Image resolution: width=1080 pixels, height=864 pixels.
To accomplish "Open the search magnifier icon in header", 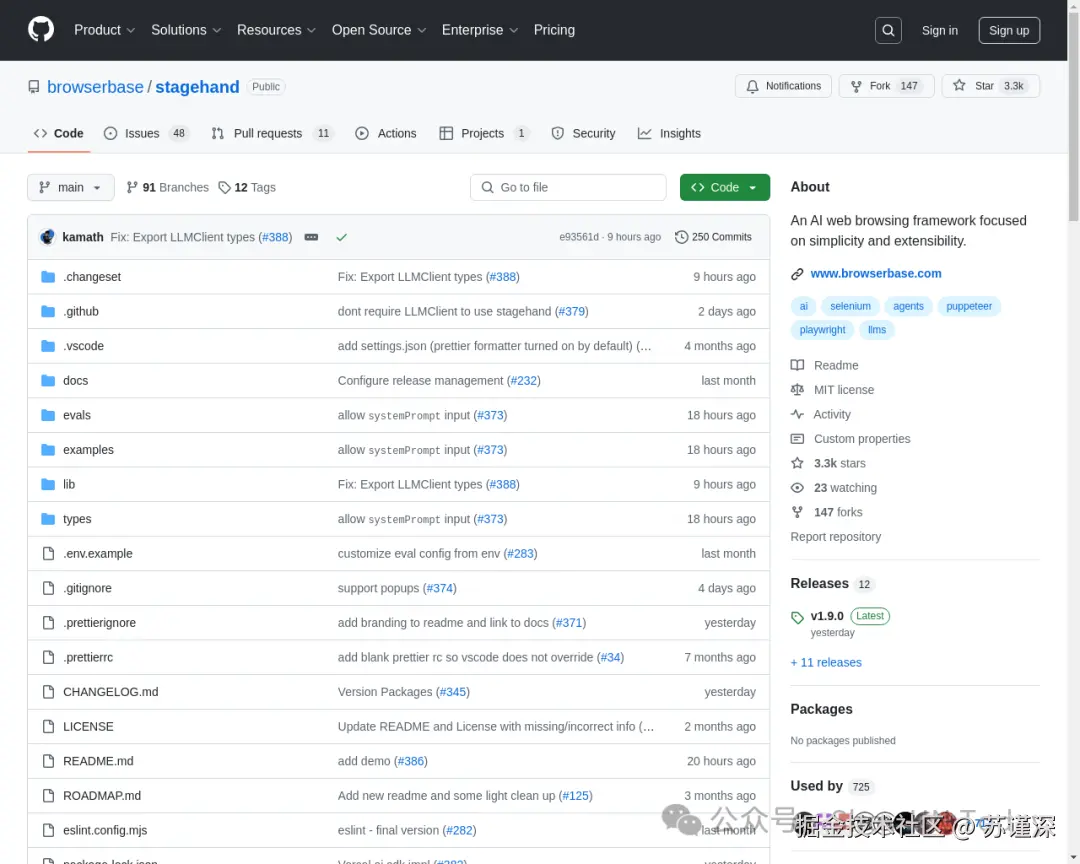I will [888, 30].
